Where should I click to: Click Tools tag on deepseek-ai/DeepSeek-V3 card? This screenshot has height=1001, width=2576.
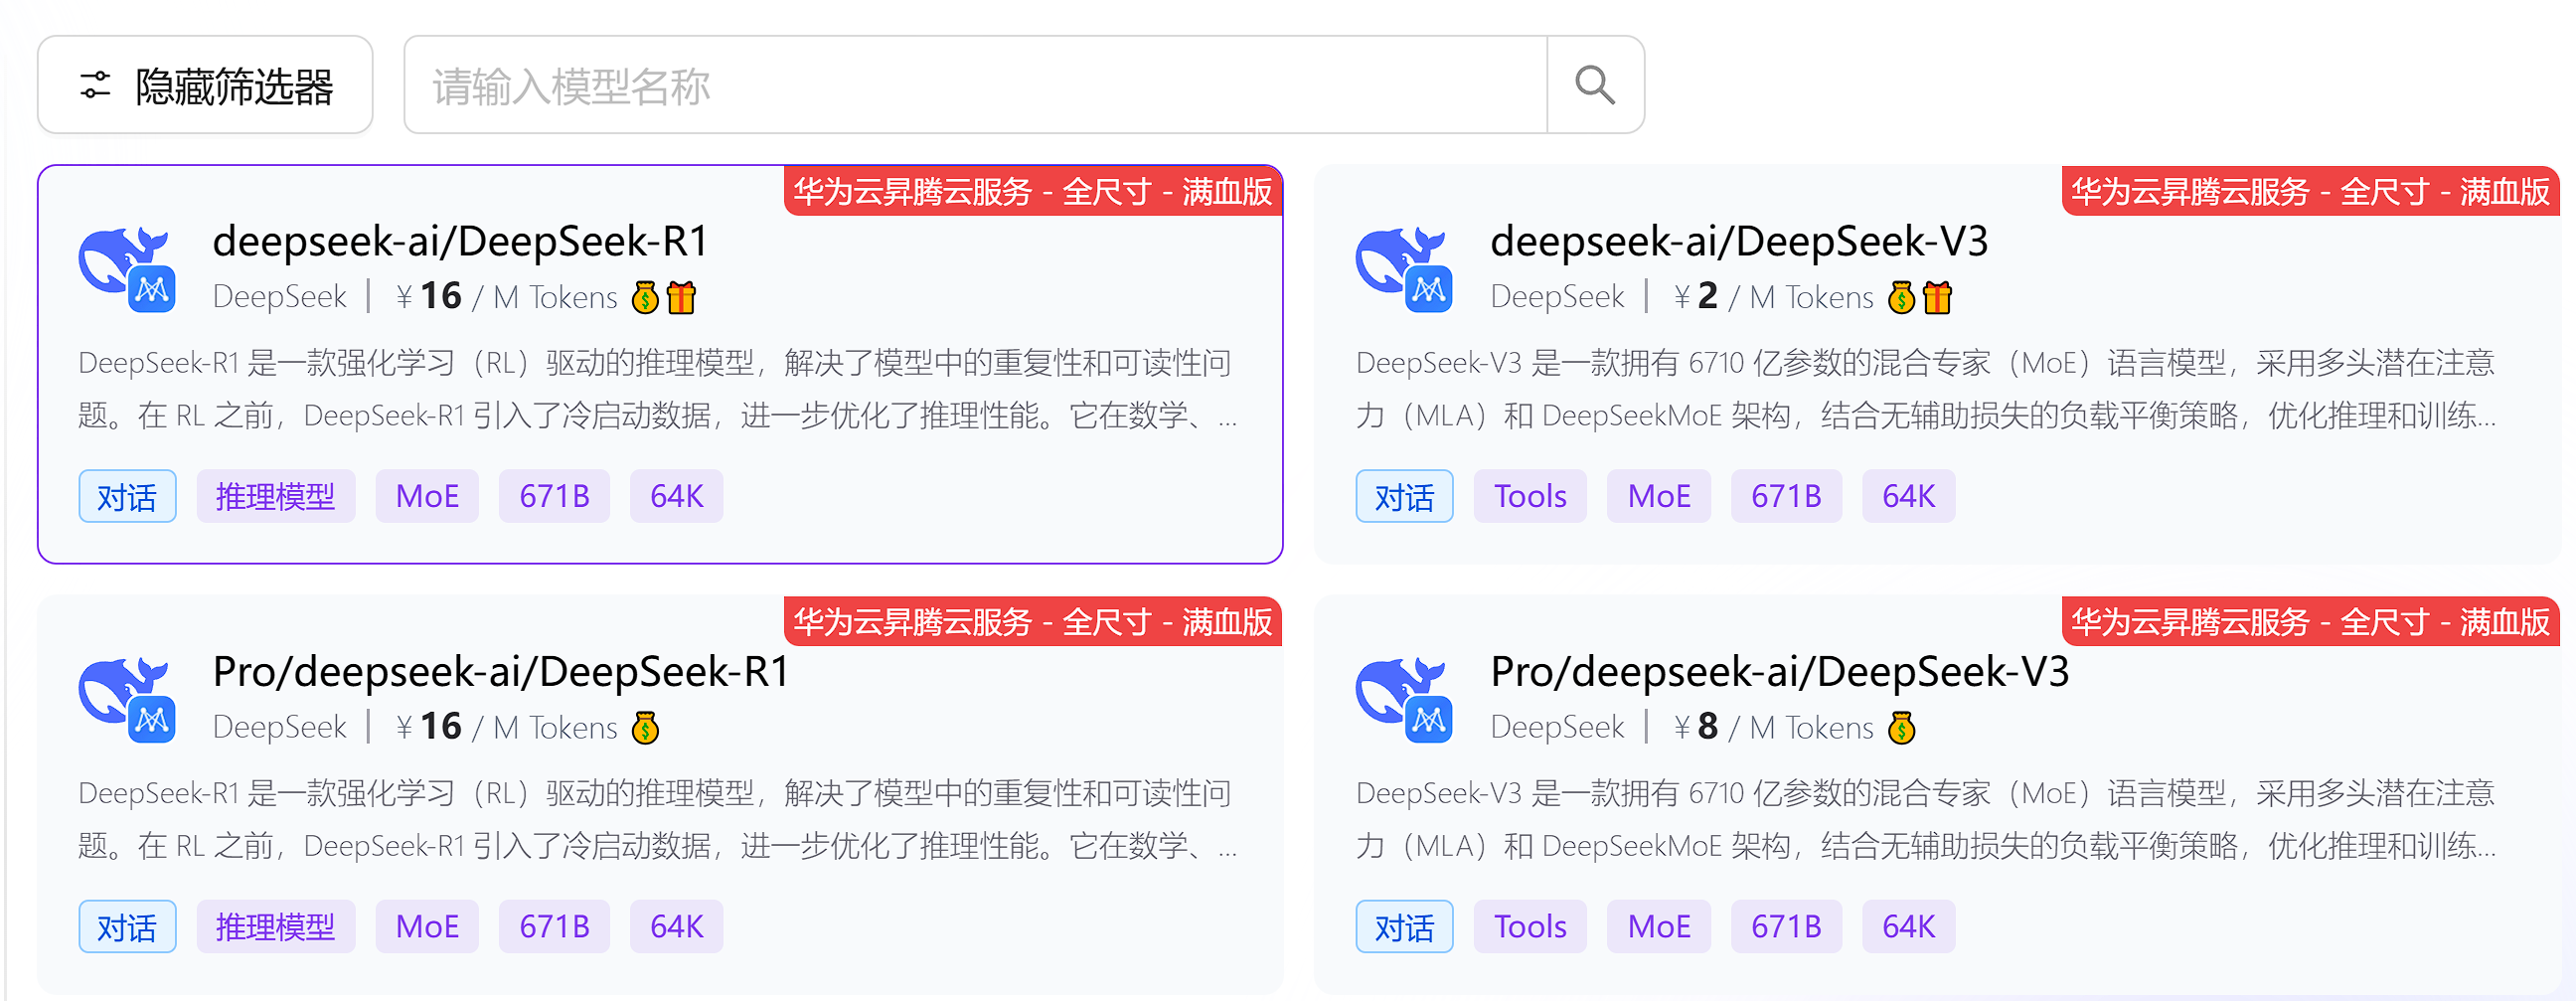pos(1530,496)
